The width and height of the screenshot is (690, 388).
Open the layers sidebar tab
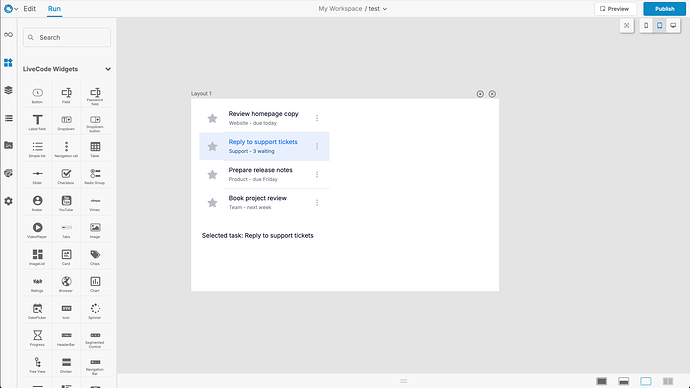point(8,90)
